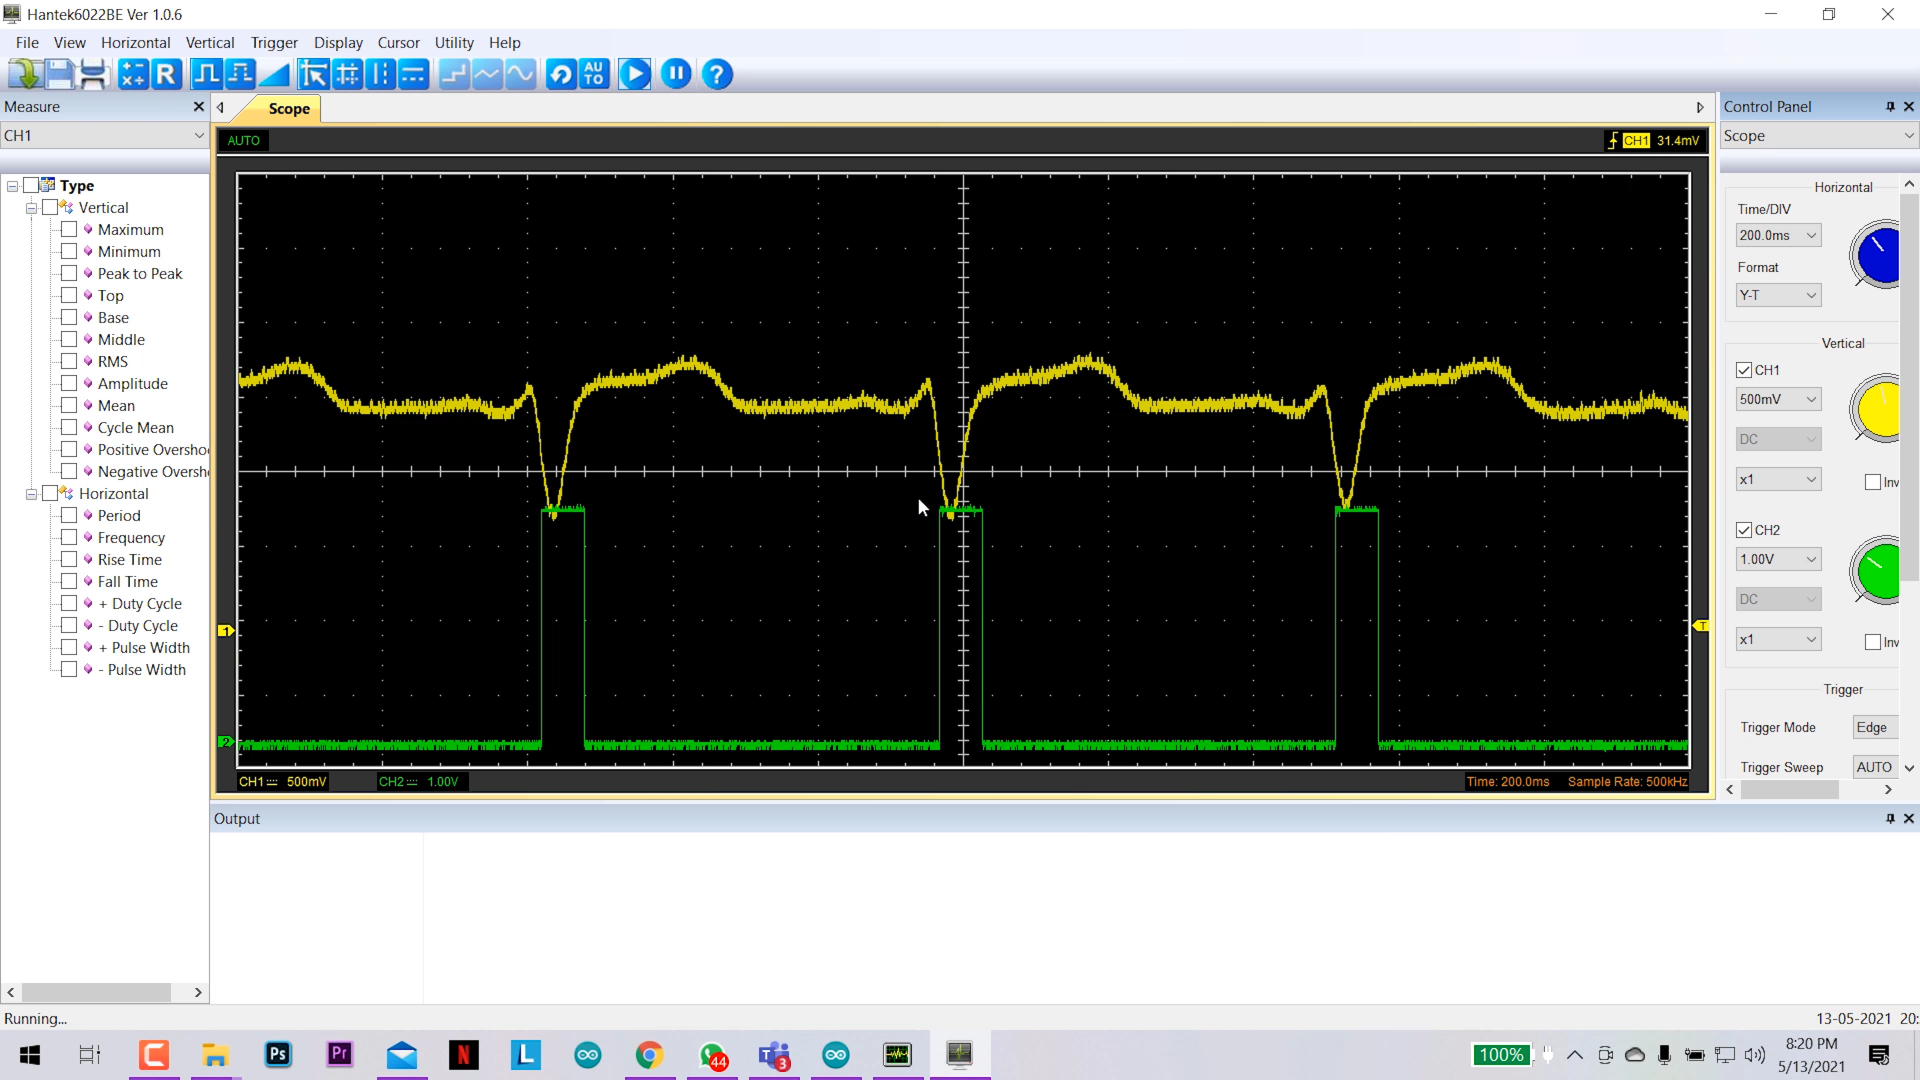The image size is (1920, 1080).
Task: Open the Trigger menu
Action: pos(274,42)
